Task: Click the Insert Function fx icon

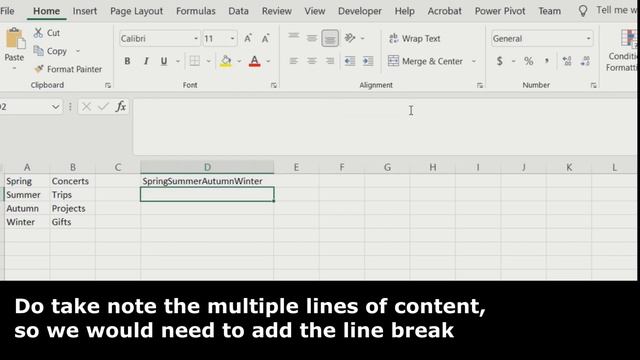Action: 120,107
